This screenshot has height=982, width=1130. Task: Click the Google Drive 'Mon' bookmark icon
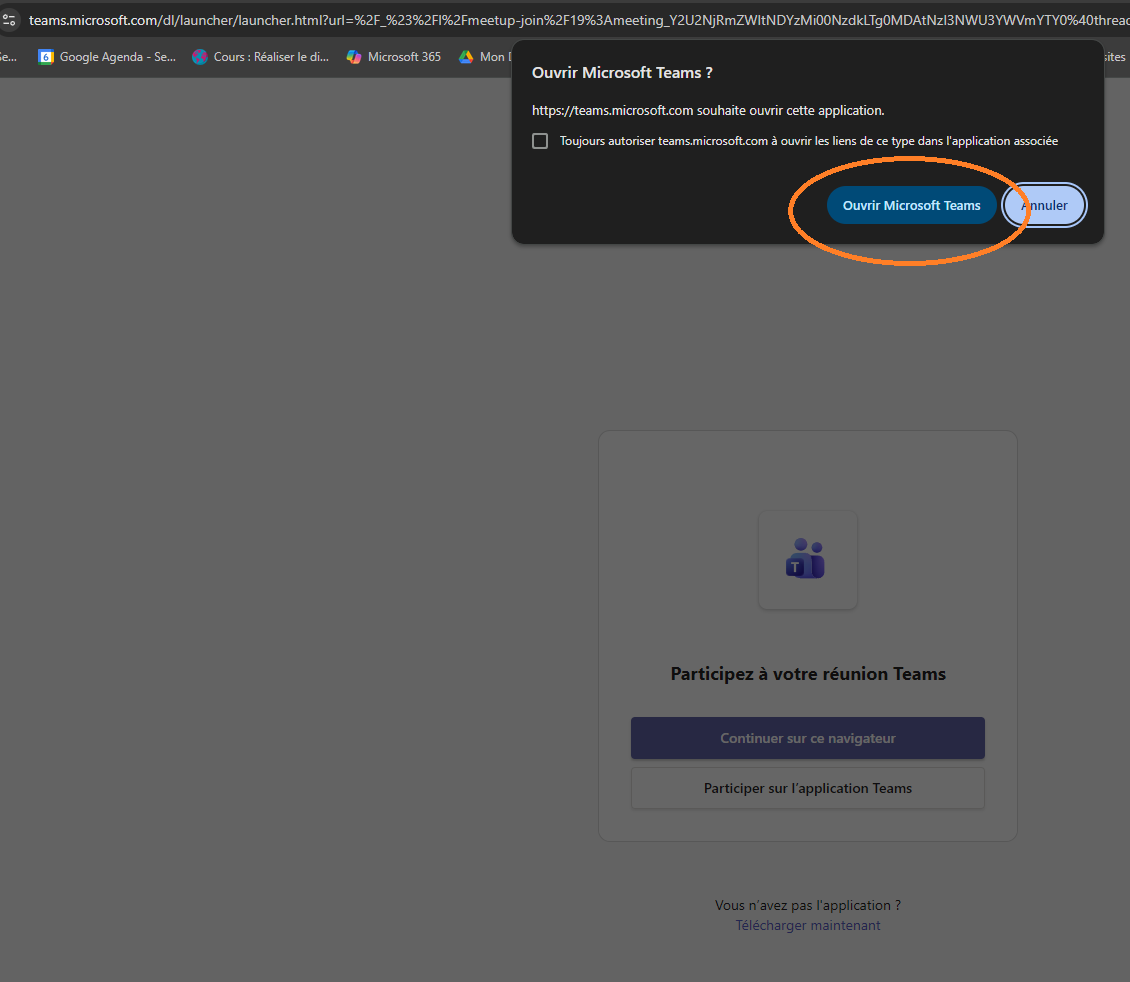pyautogui.click(x=466, y=57)
